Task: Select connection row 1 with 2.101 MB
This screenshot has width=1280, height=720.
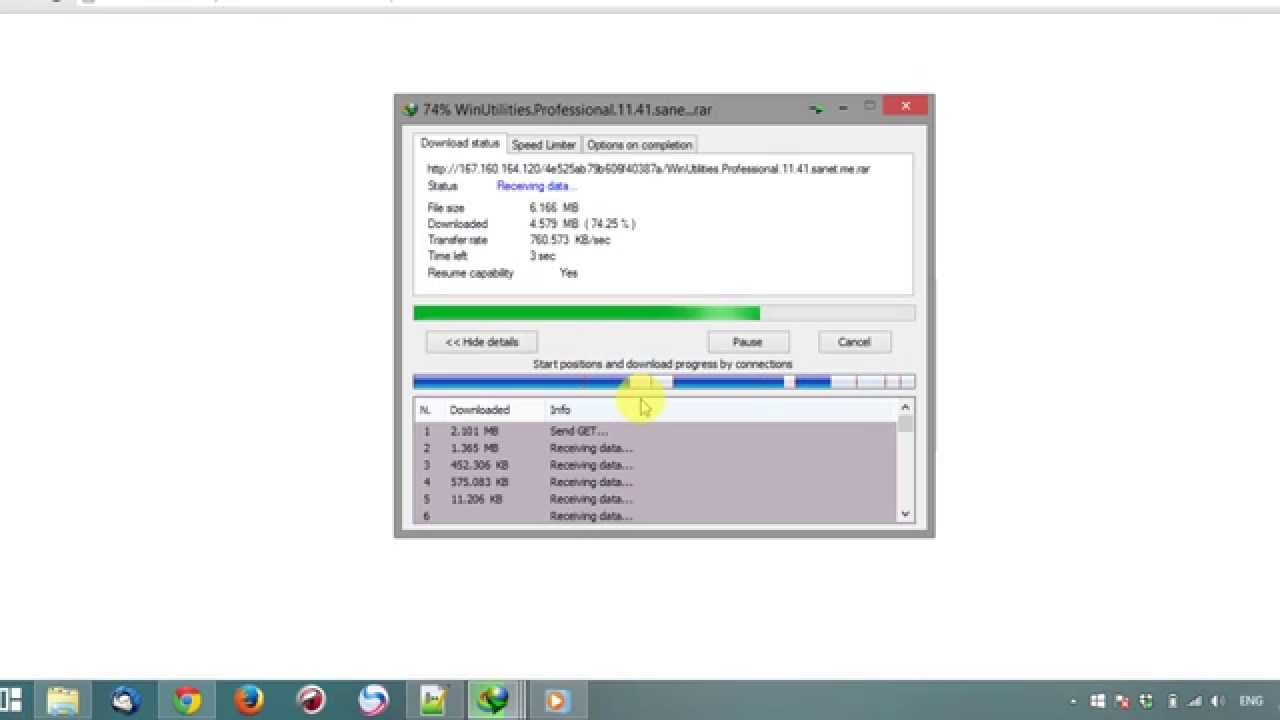Action: (656, 432)
